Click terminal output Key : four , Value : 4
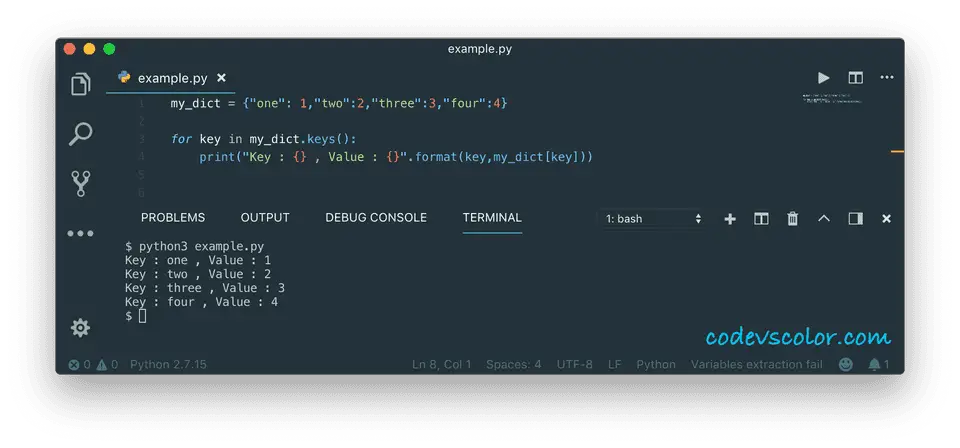 click(201, 302)
